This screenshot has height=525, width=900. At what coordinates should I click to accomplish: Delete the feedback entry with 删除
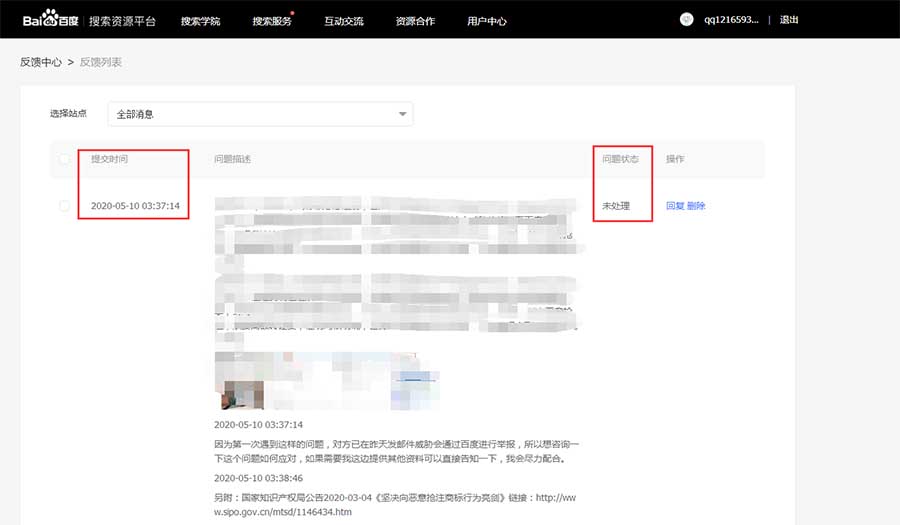point(696,206)
